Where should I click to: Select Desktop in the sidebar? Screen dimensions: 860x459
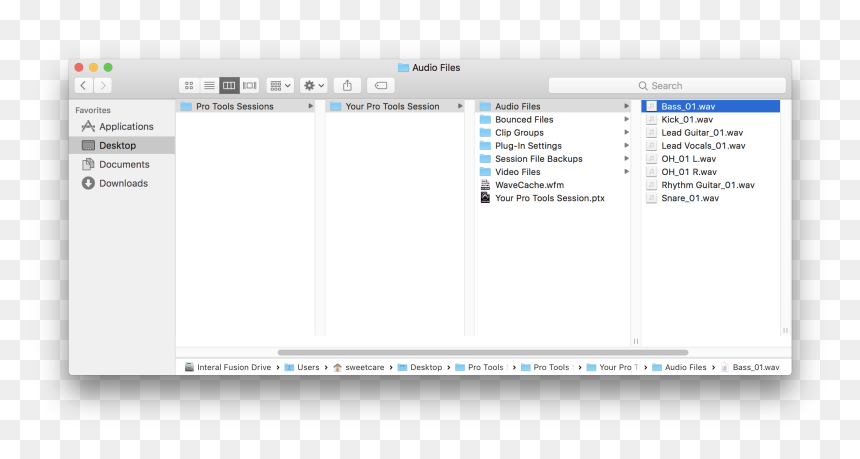point(122,145)
